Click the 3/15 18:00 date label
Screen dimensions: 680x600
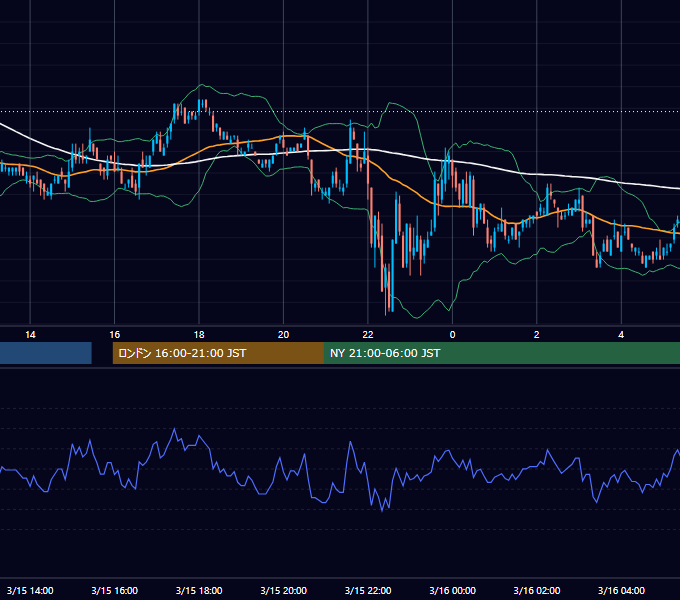click(x=199, y=590)
